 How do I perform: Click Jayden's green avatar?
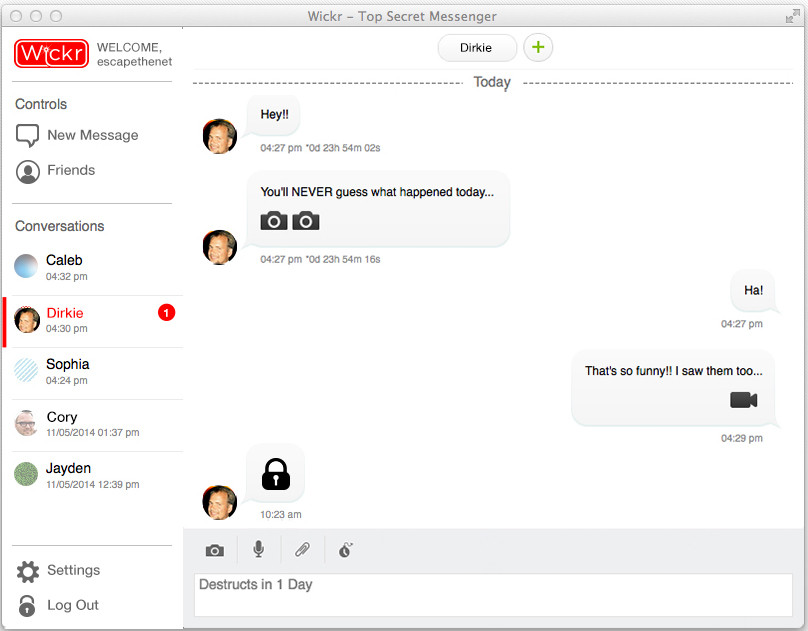click(26, 474)
